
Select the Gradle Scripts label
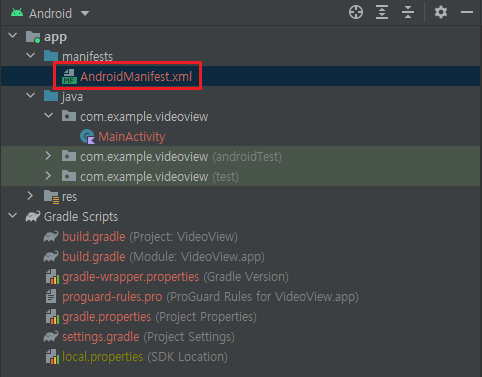pos(81,217)
